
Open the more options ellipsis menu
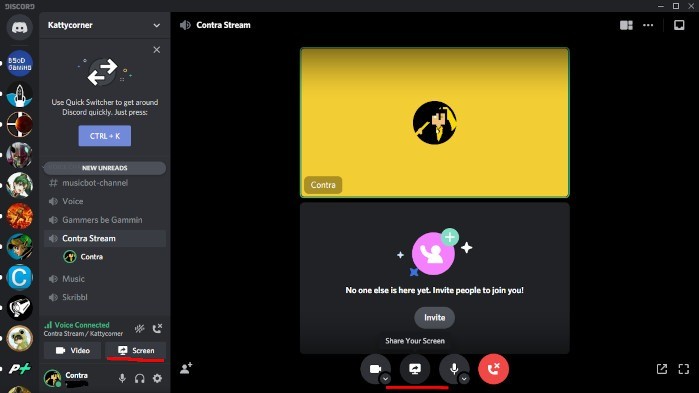pos(648,25)
